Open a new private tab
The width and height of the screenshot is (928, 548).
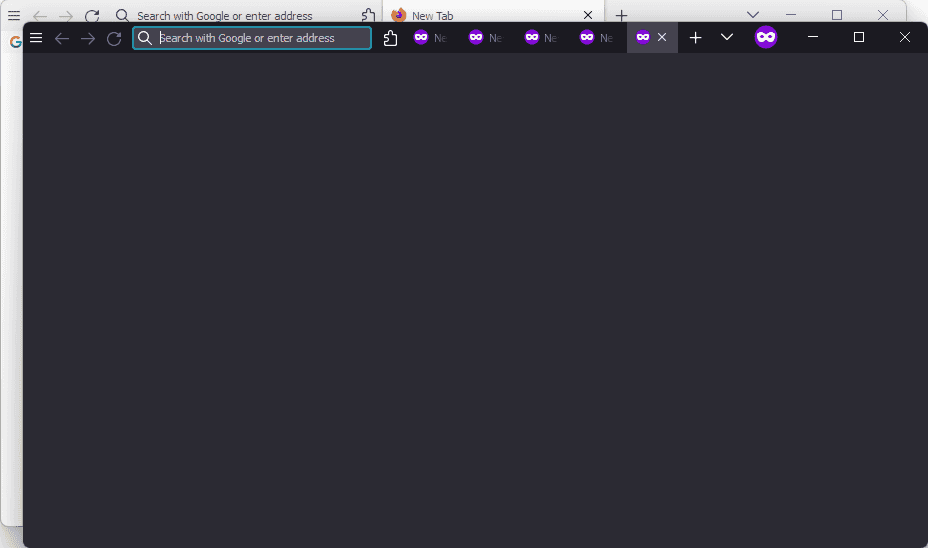tap(695, 38)
